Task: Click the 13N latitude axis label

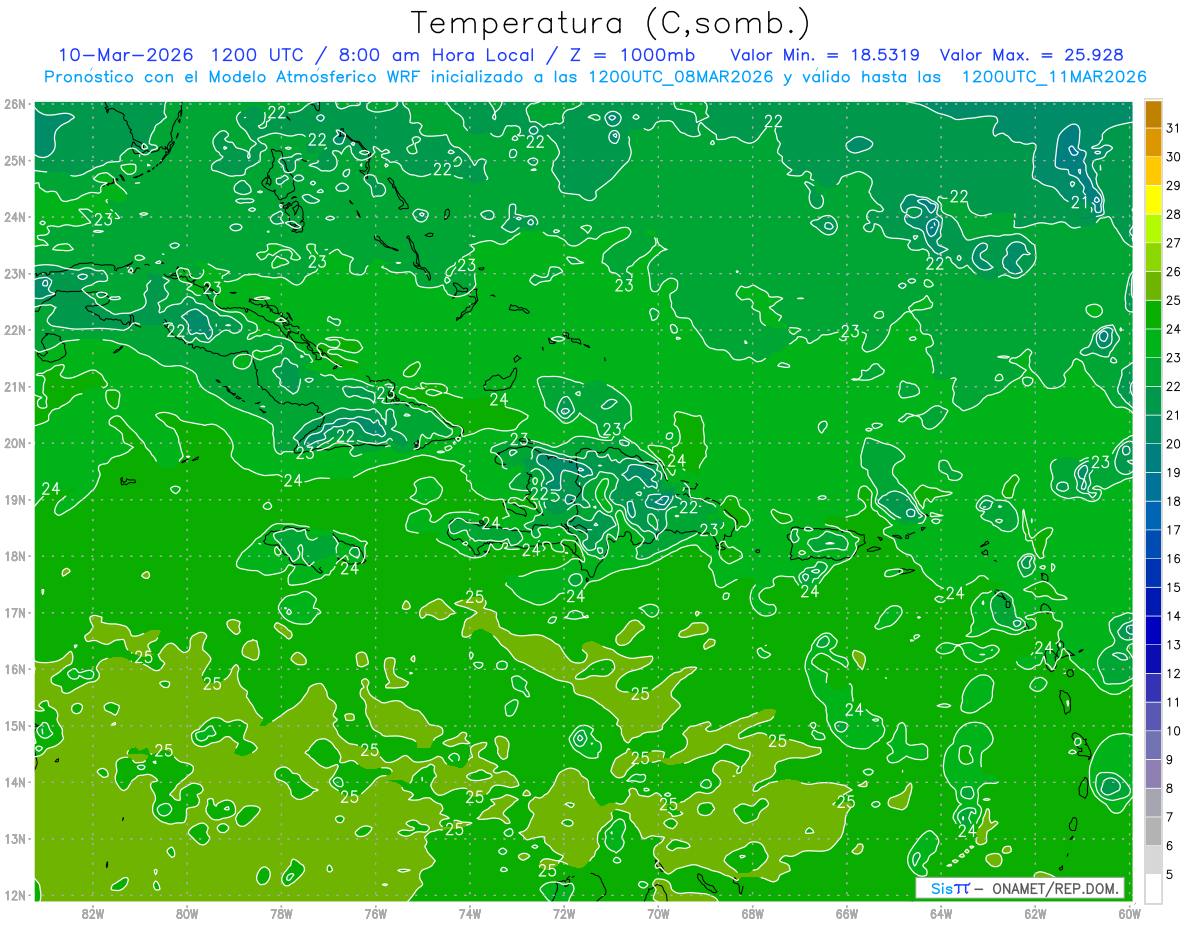Action: (14, 838)
